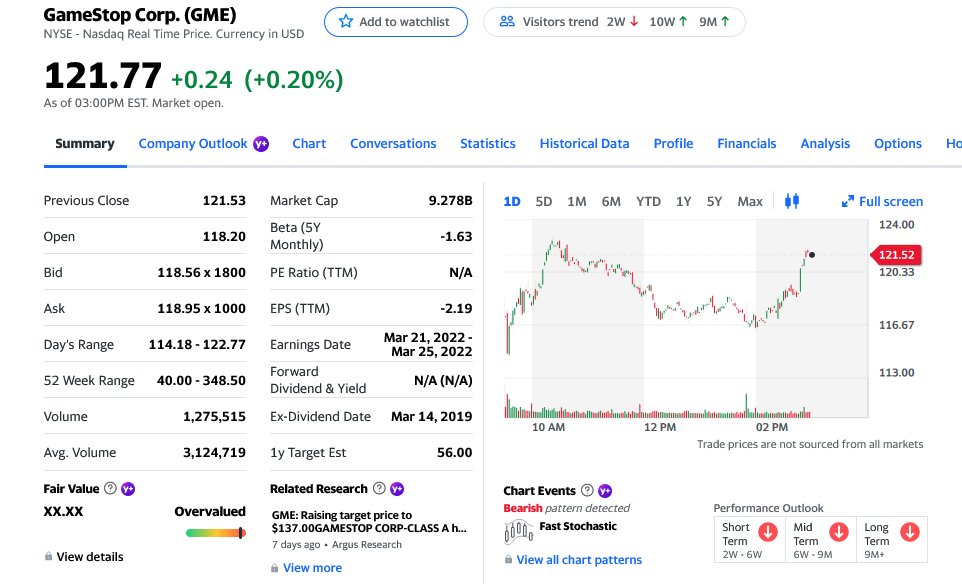
Task: Add GameStop to watchlist
Action: pyautogui.click(x=396, y=22)
